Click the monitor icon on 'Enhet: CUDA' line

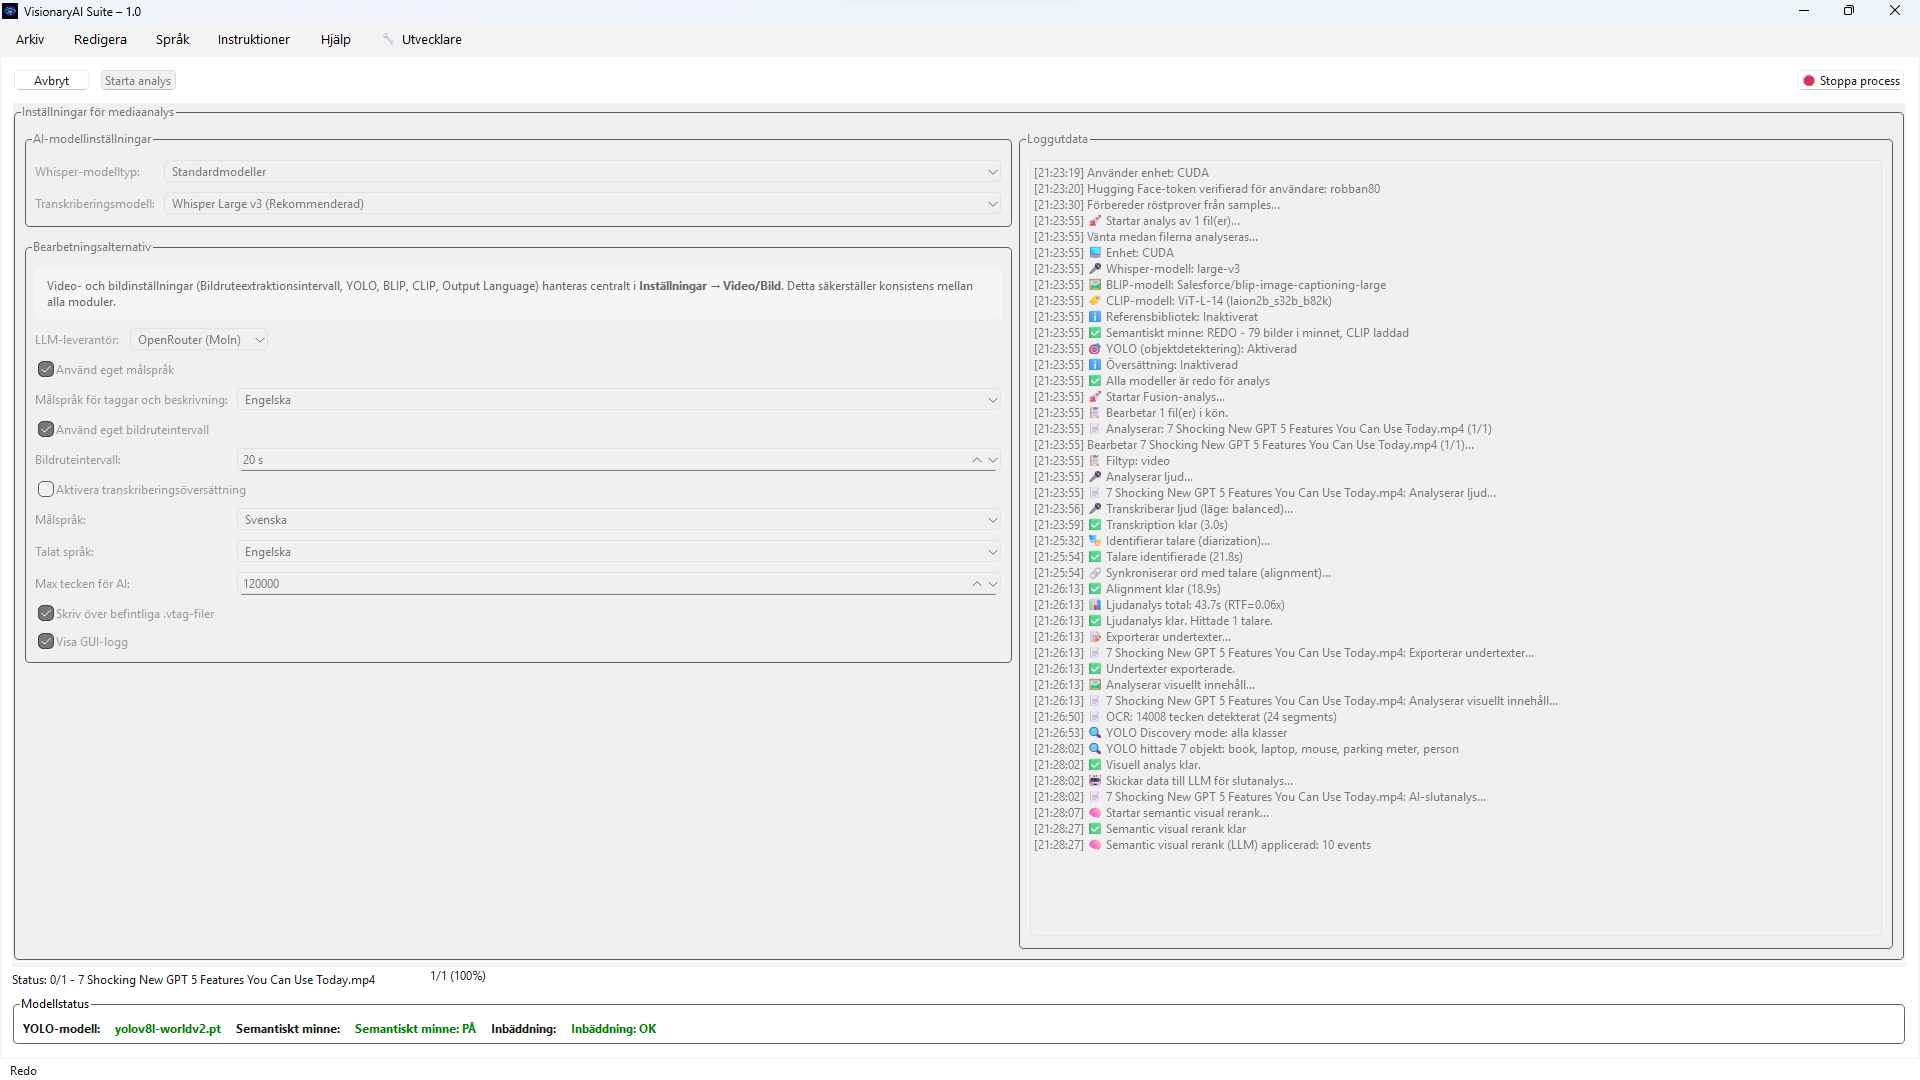1095,253
